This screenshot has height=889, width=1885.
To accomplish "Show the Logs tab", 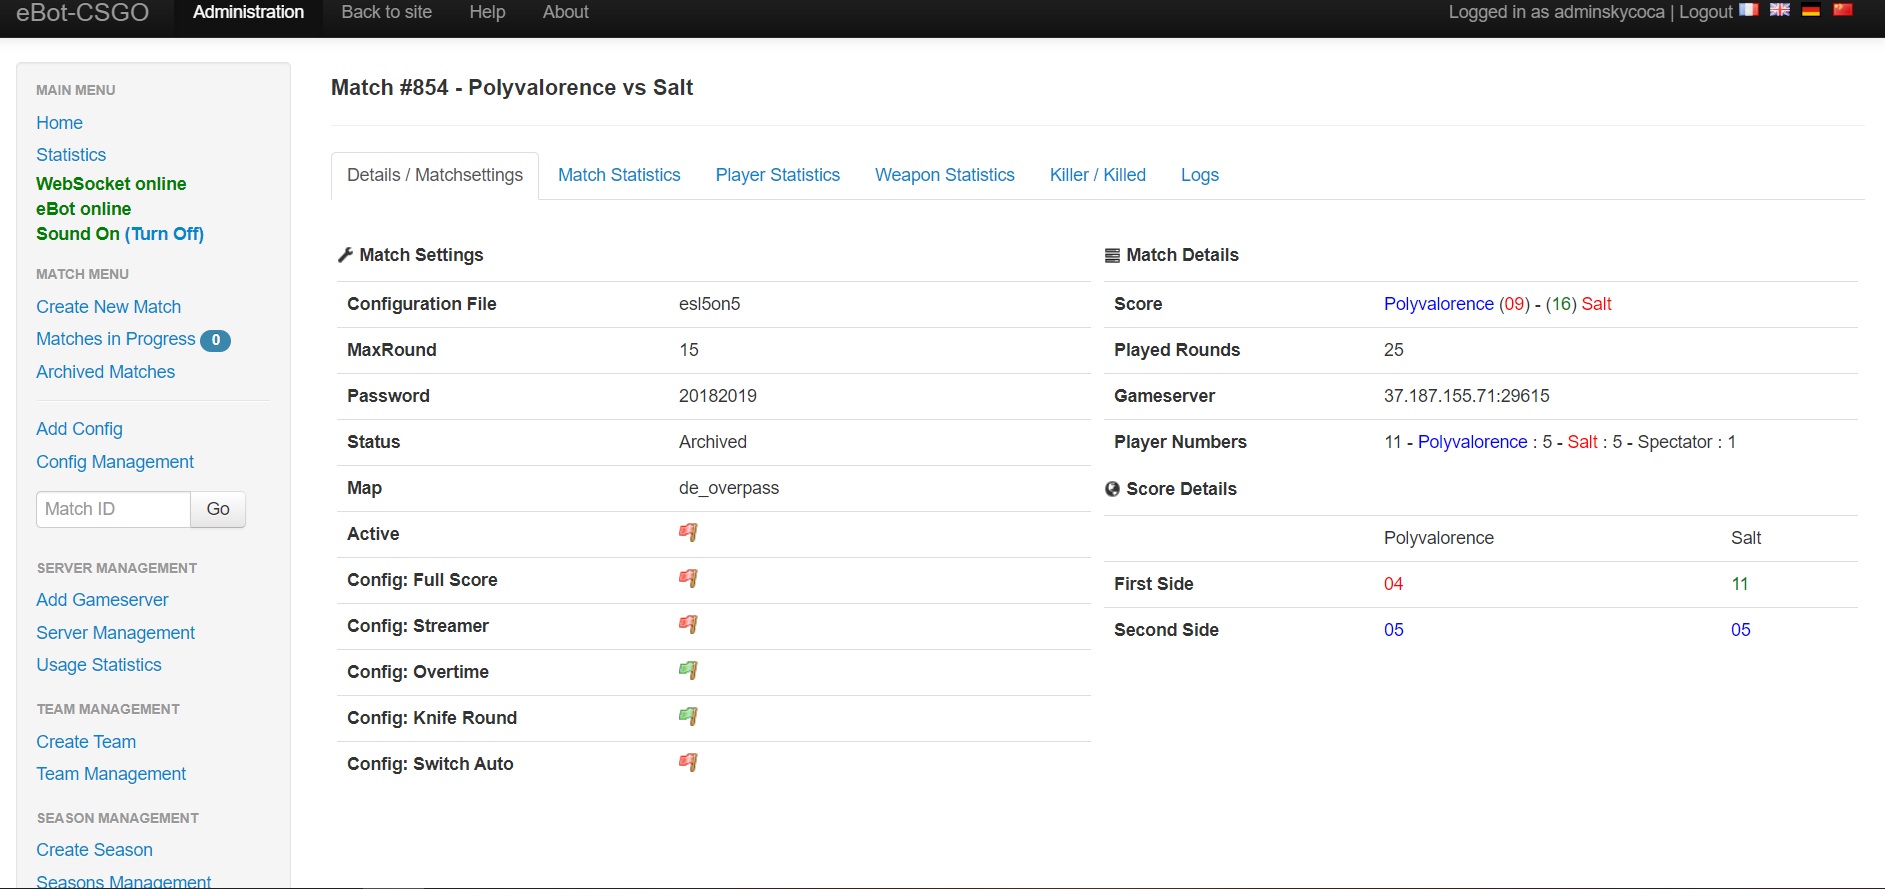I will click(1199, 175).
